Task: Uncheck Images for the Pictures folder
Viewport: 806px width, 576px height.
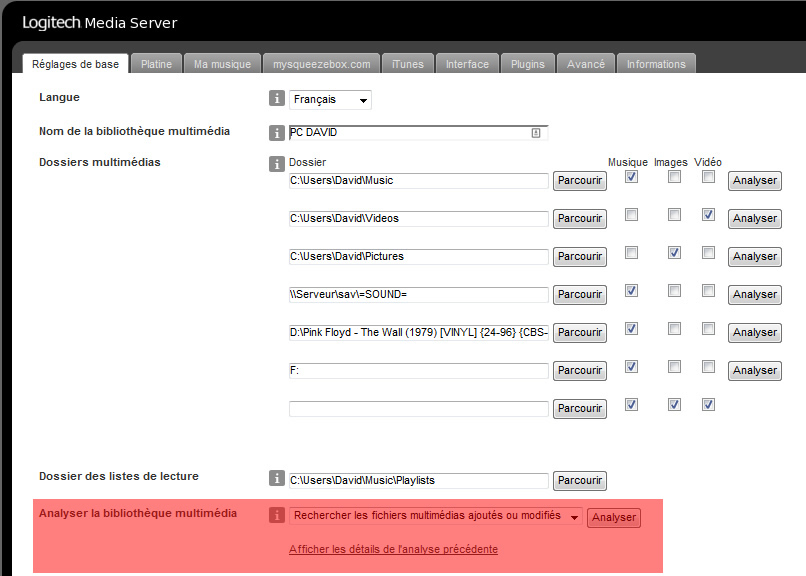Action: coord(673,252)
